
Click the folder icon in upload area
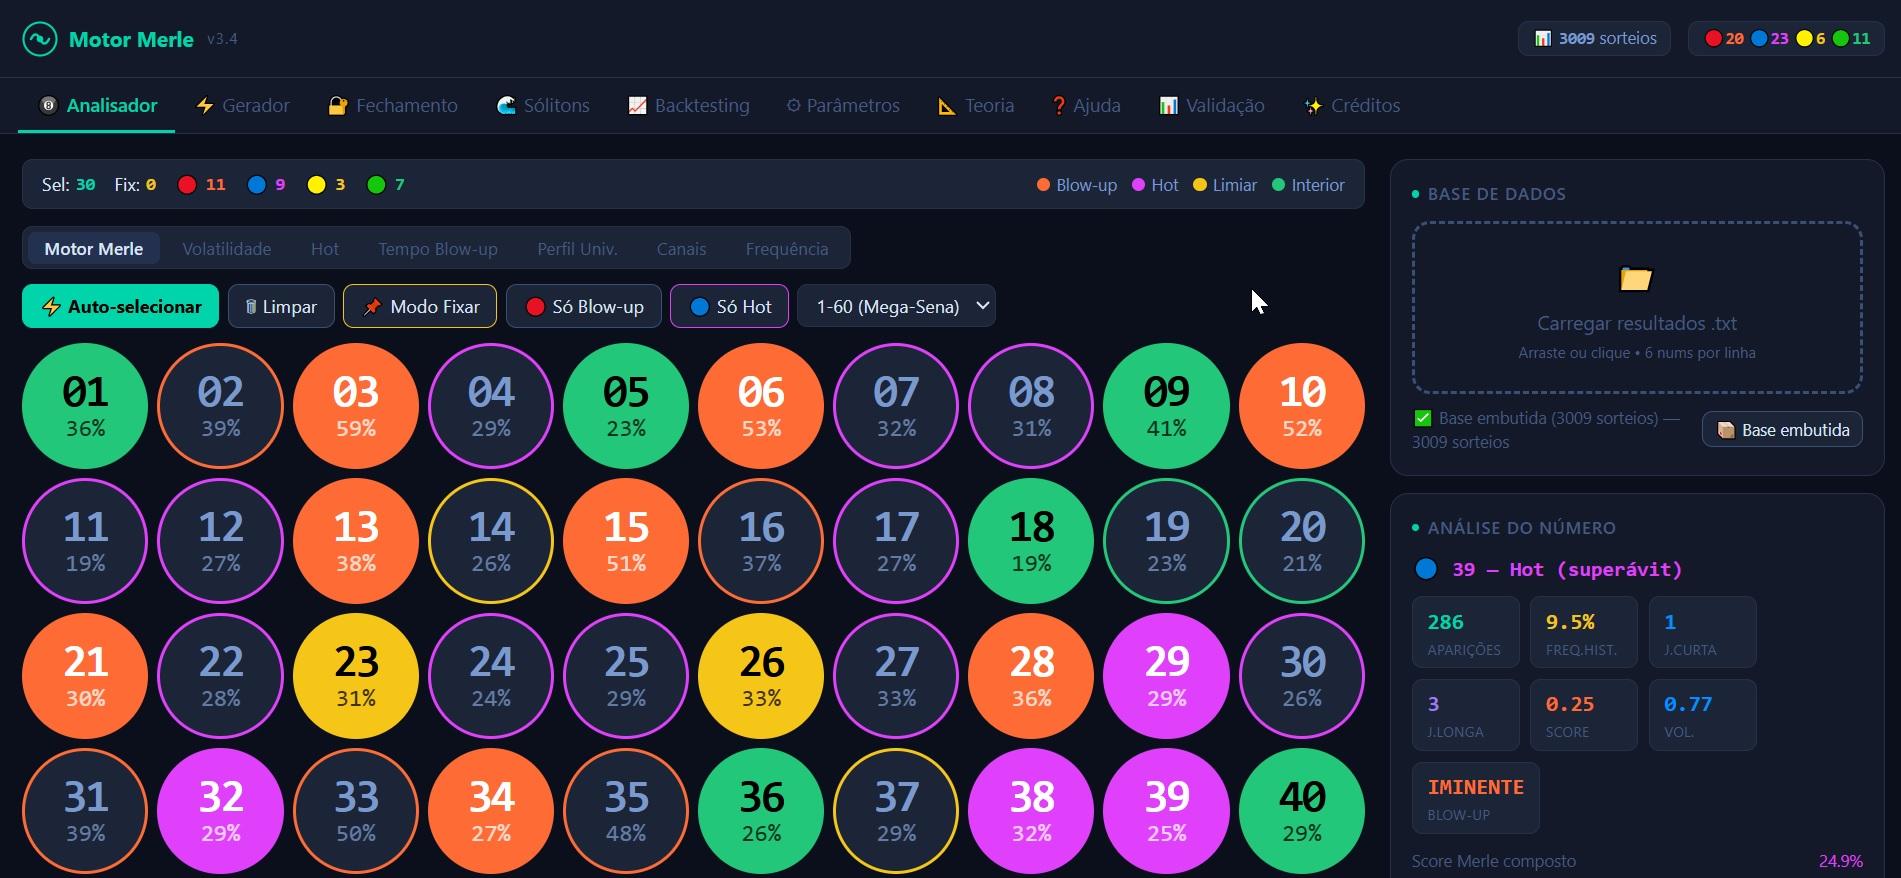coord(1636,278)
